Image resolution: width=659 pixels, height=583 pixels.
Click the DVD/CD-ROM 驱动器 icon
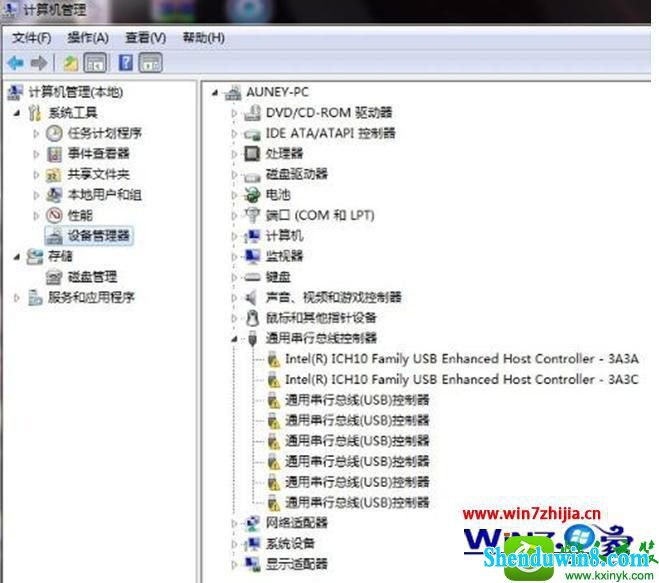253,113
